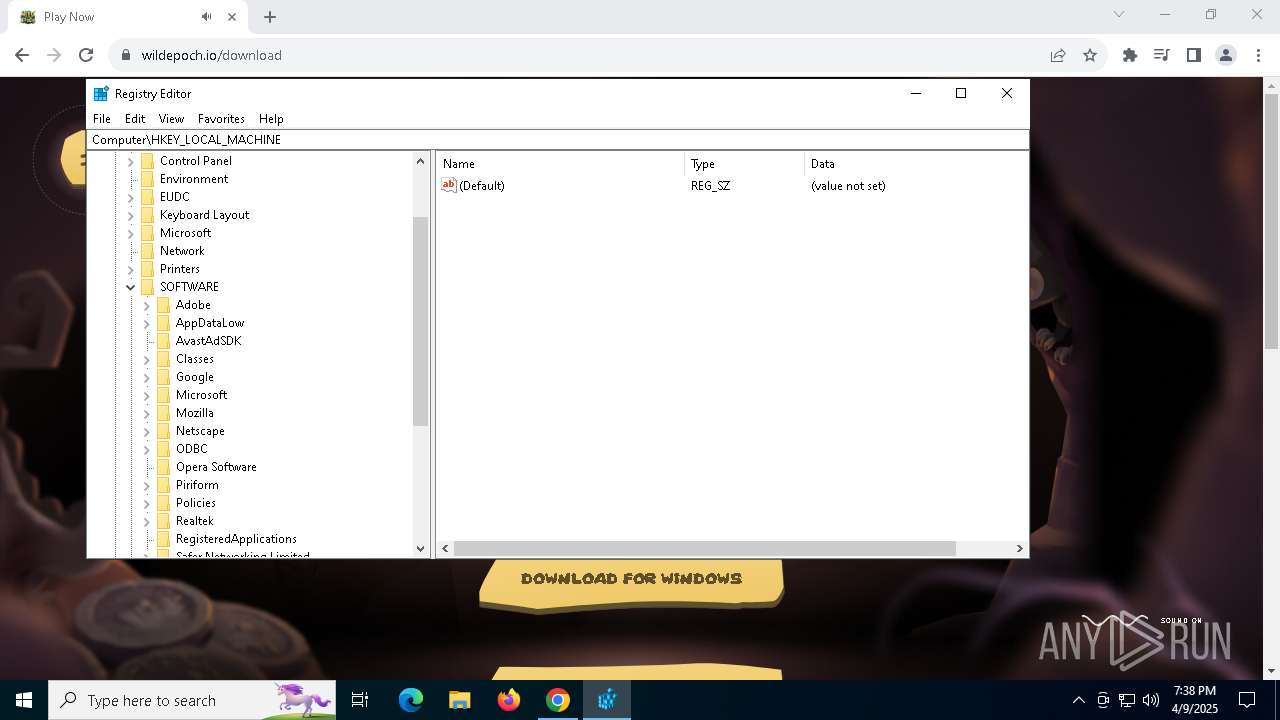Image resolution: width=1280 pixels, height=720 pixels.
Task: Open the Chrome three-dot menu
Action: (1258, 55)
